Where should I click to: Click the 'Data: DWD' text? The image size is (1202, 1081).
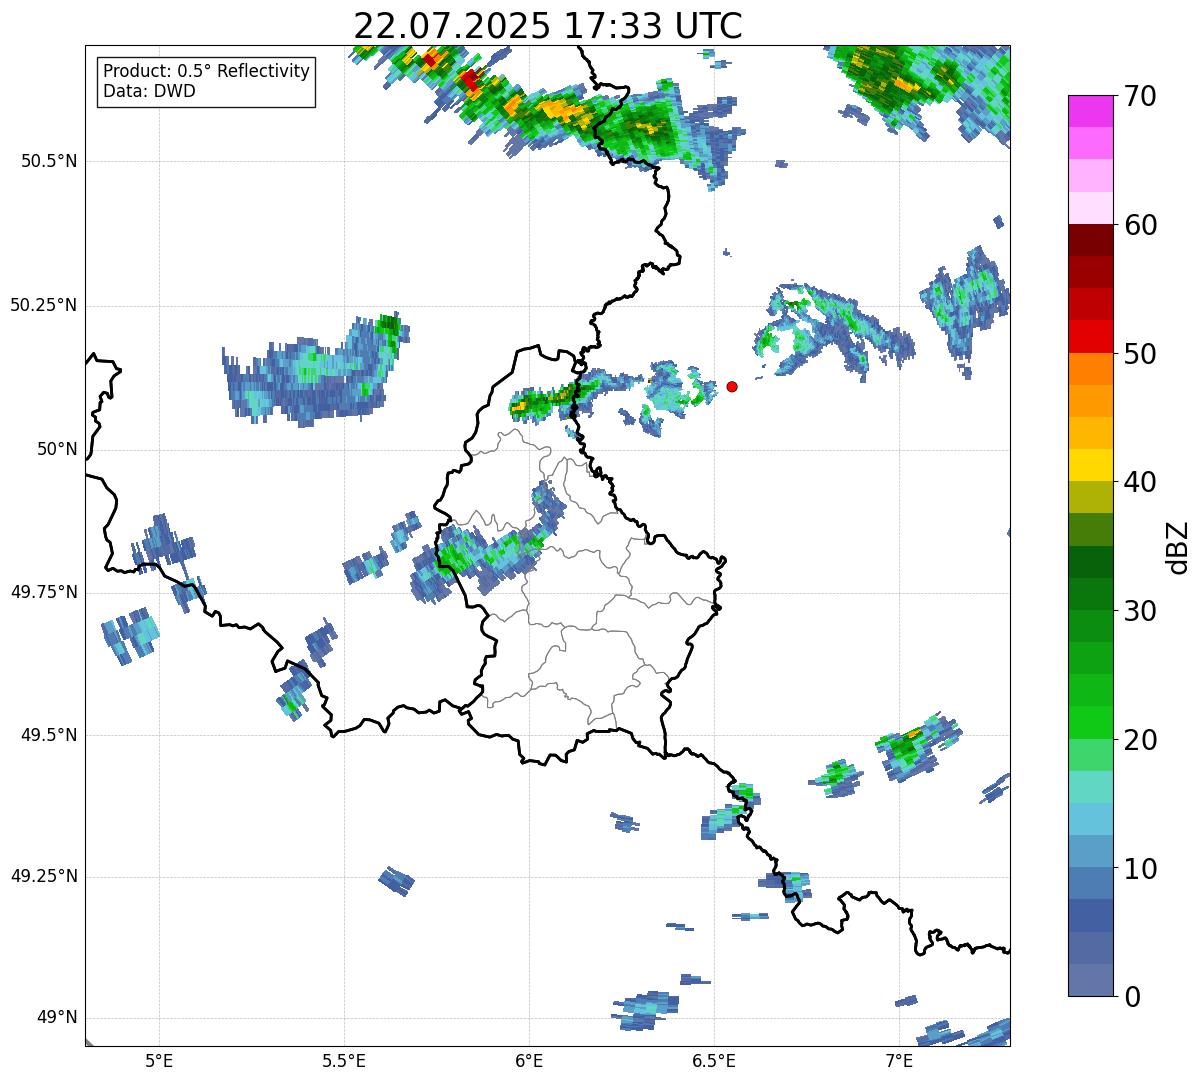(x=150, y=91)
